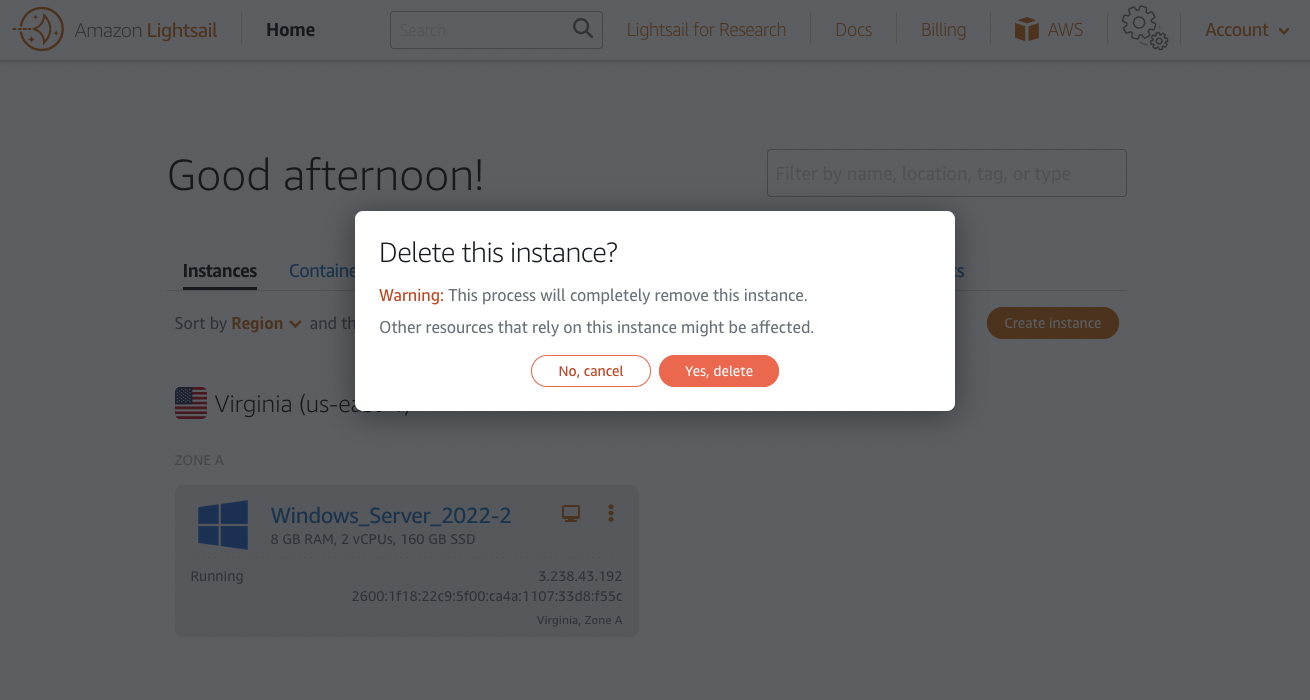The width and height of the screenshot is (1310, 700).
Task: Click the Good afternoon! heading
Action: point(326,175)
